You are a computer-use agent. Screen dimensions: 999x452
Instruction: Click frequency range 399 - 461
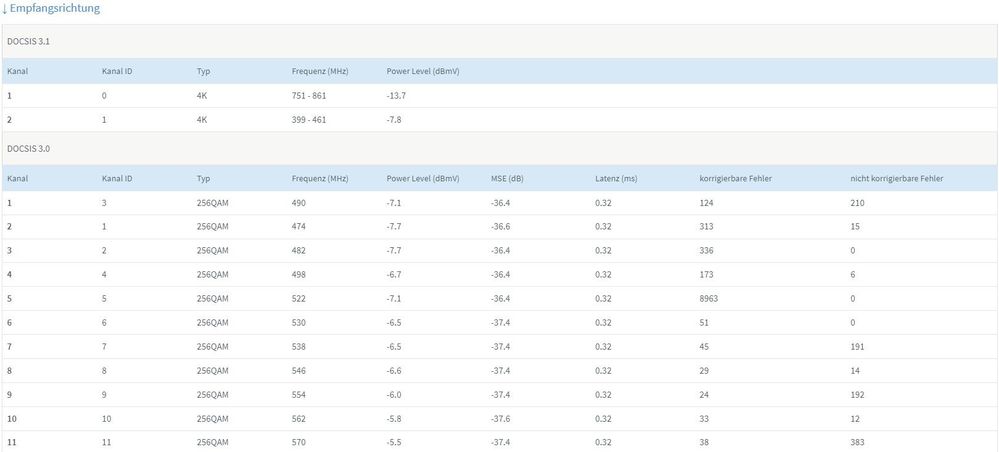click(309, 119)
